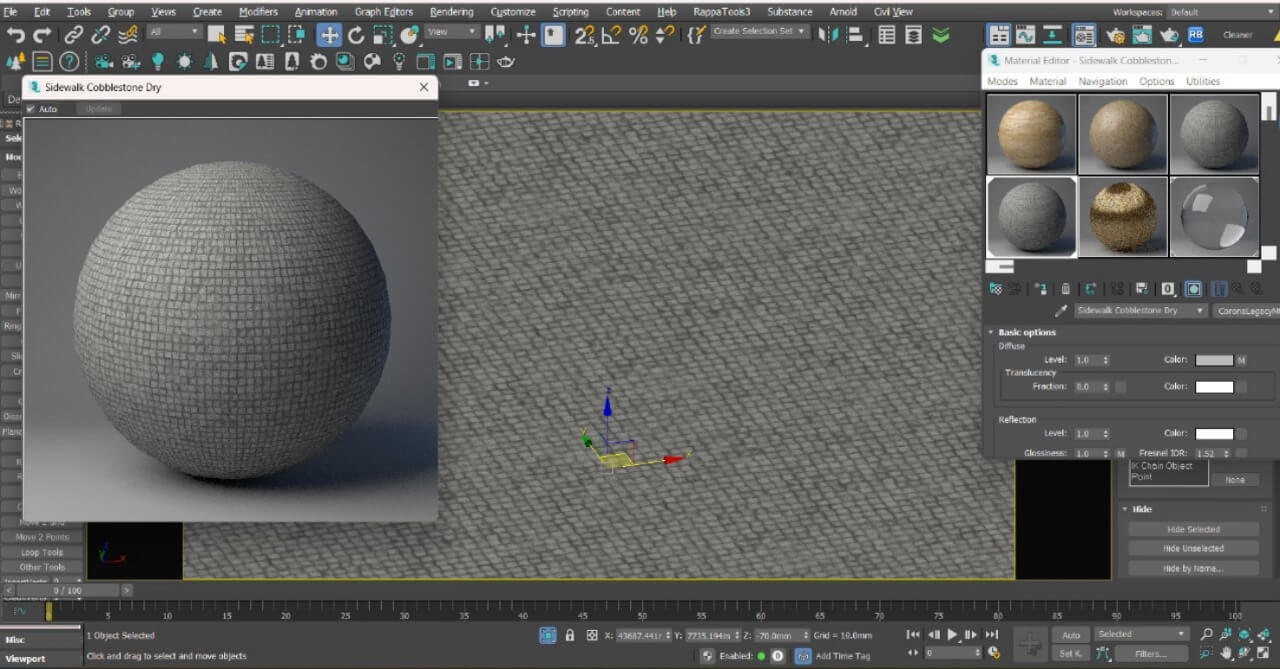This screenshot has width=1280, height=669.
Task: Toggle the selection lock padlock icon
Action: [570, 635]
